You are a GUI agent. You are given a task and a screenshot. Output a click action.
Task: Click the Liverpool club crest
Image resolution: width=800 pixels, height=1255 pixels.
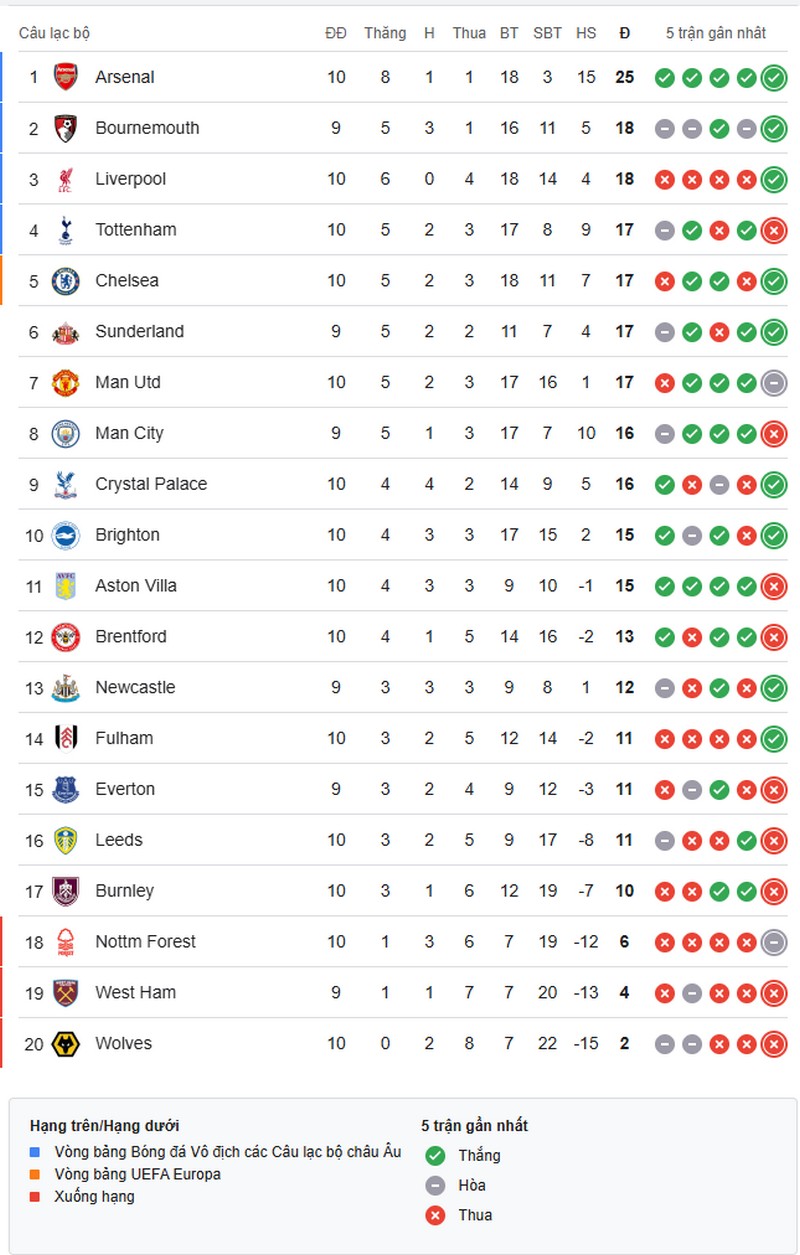coord(65,179)
